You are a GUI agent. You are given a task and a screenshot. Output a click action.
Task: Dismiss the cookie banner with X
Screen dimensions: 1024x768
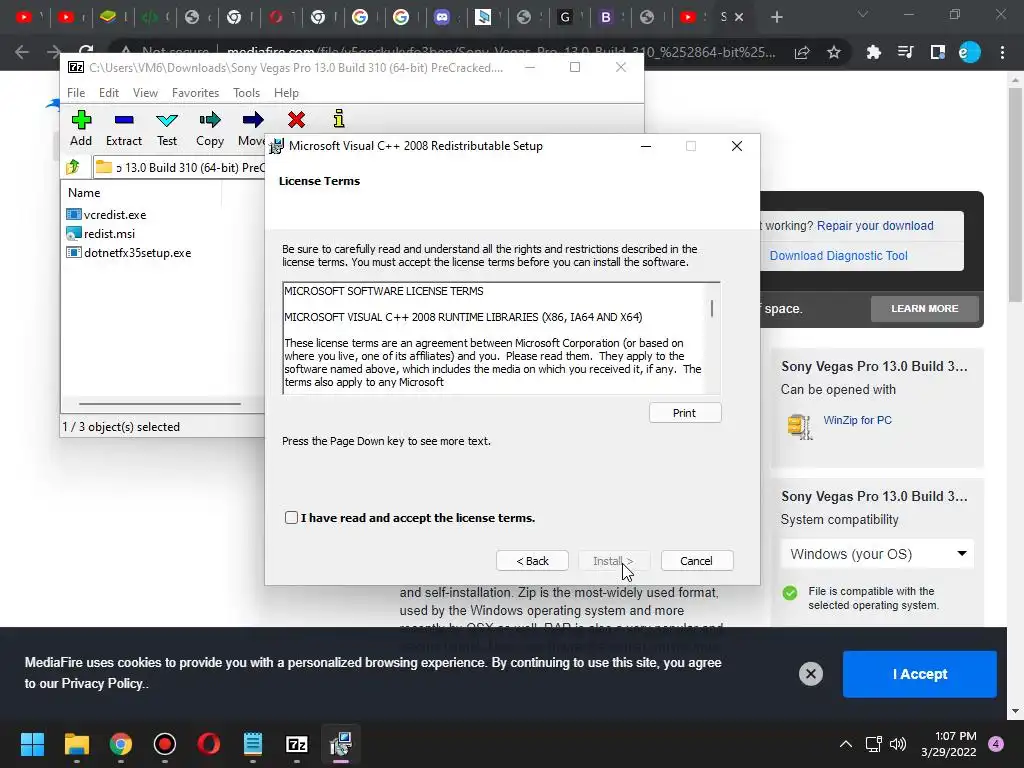[x=810, y=674]
